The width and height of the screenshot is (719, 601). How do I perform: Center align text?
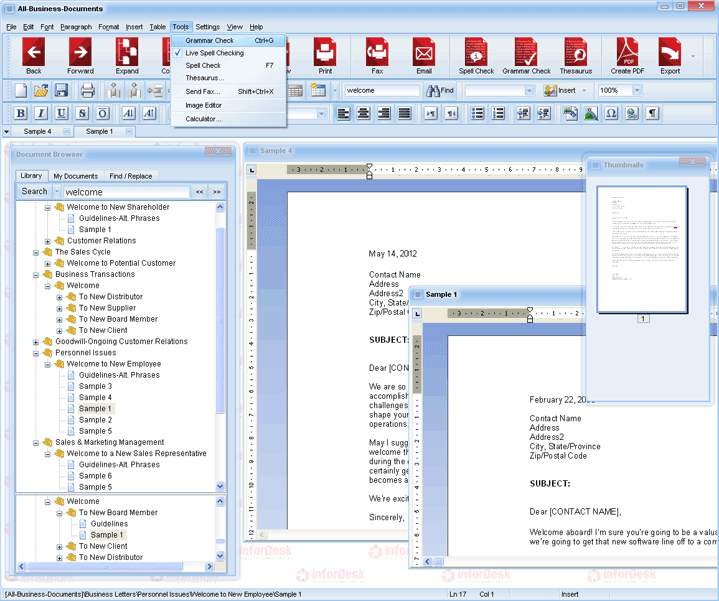(x=364, y=113)
